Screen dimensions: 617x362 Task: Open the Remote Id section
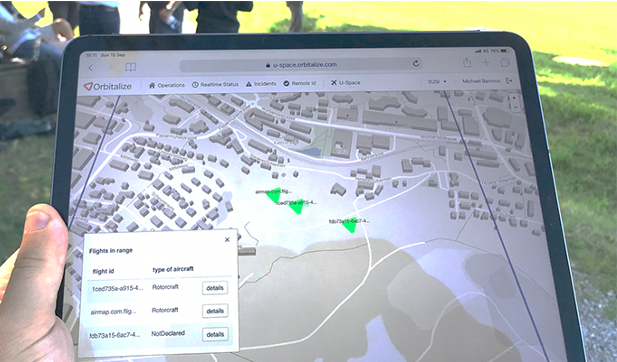click(299, 83)
